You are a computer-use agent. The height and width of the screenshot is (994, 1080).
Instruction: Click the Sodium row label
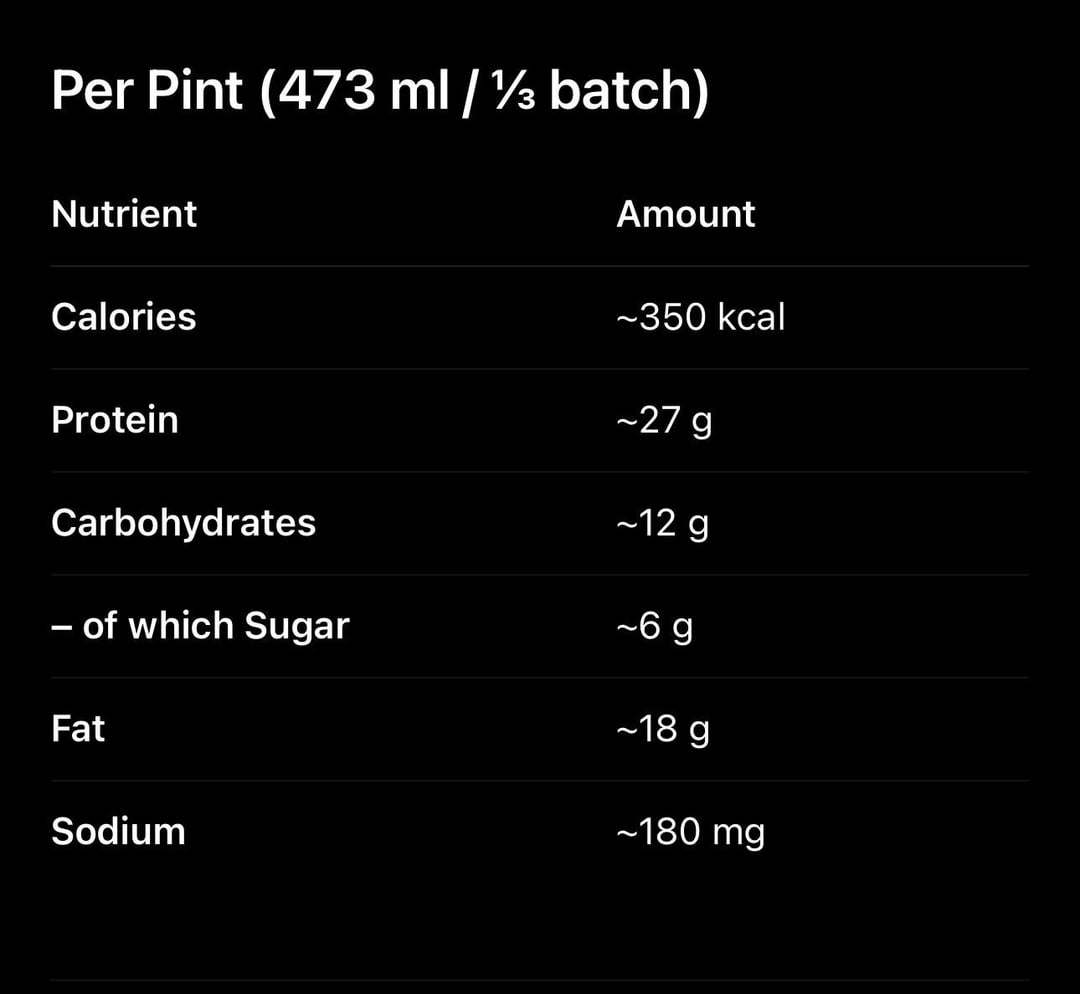pos(118,832)
